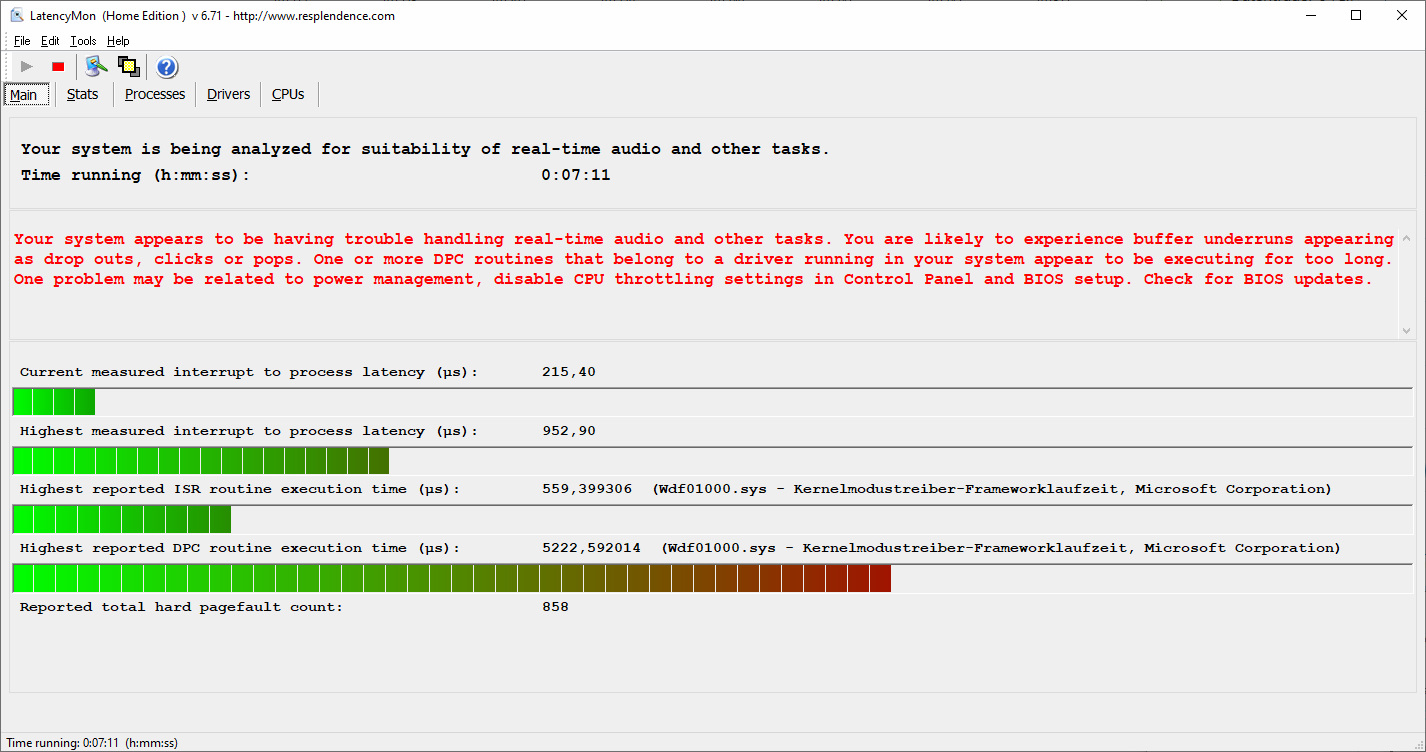Click the current interrupt to process latency bar

click(x=712, y=402)
